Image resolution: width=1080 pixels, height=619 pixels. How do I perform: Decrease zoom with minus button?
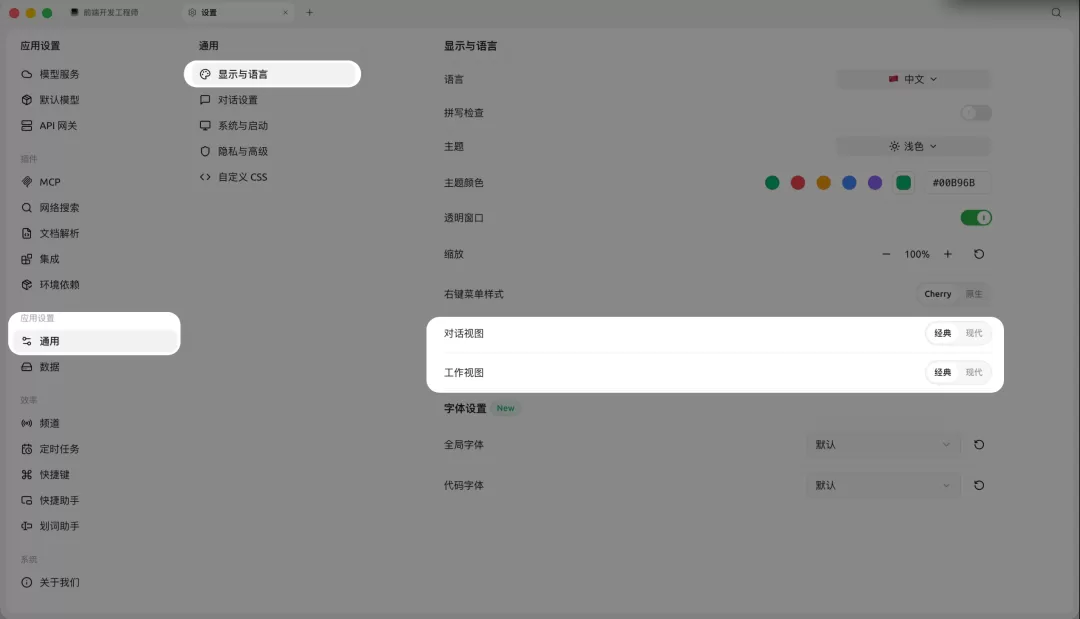click(886, 254)
